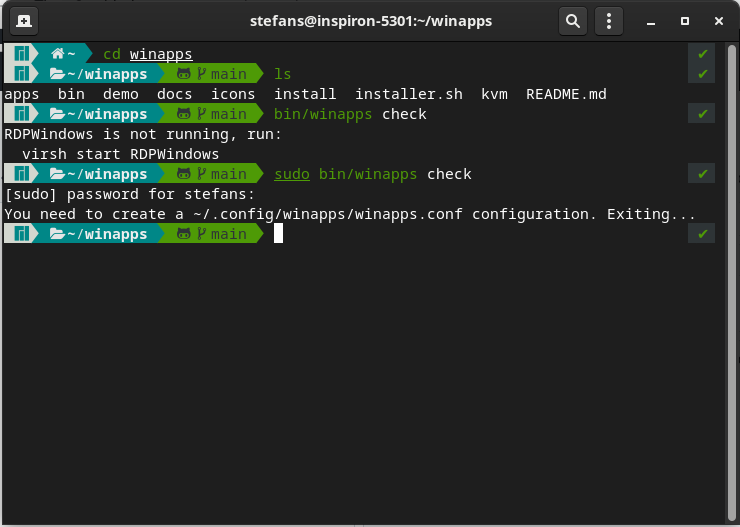
Task: Open the terminal search
Action: pos(572,21)
